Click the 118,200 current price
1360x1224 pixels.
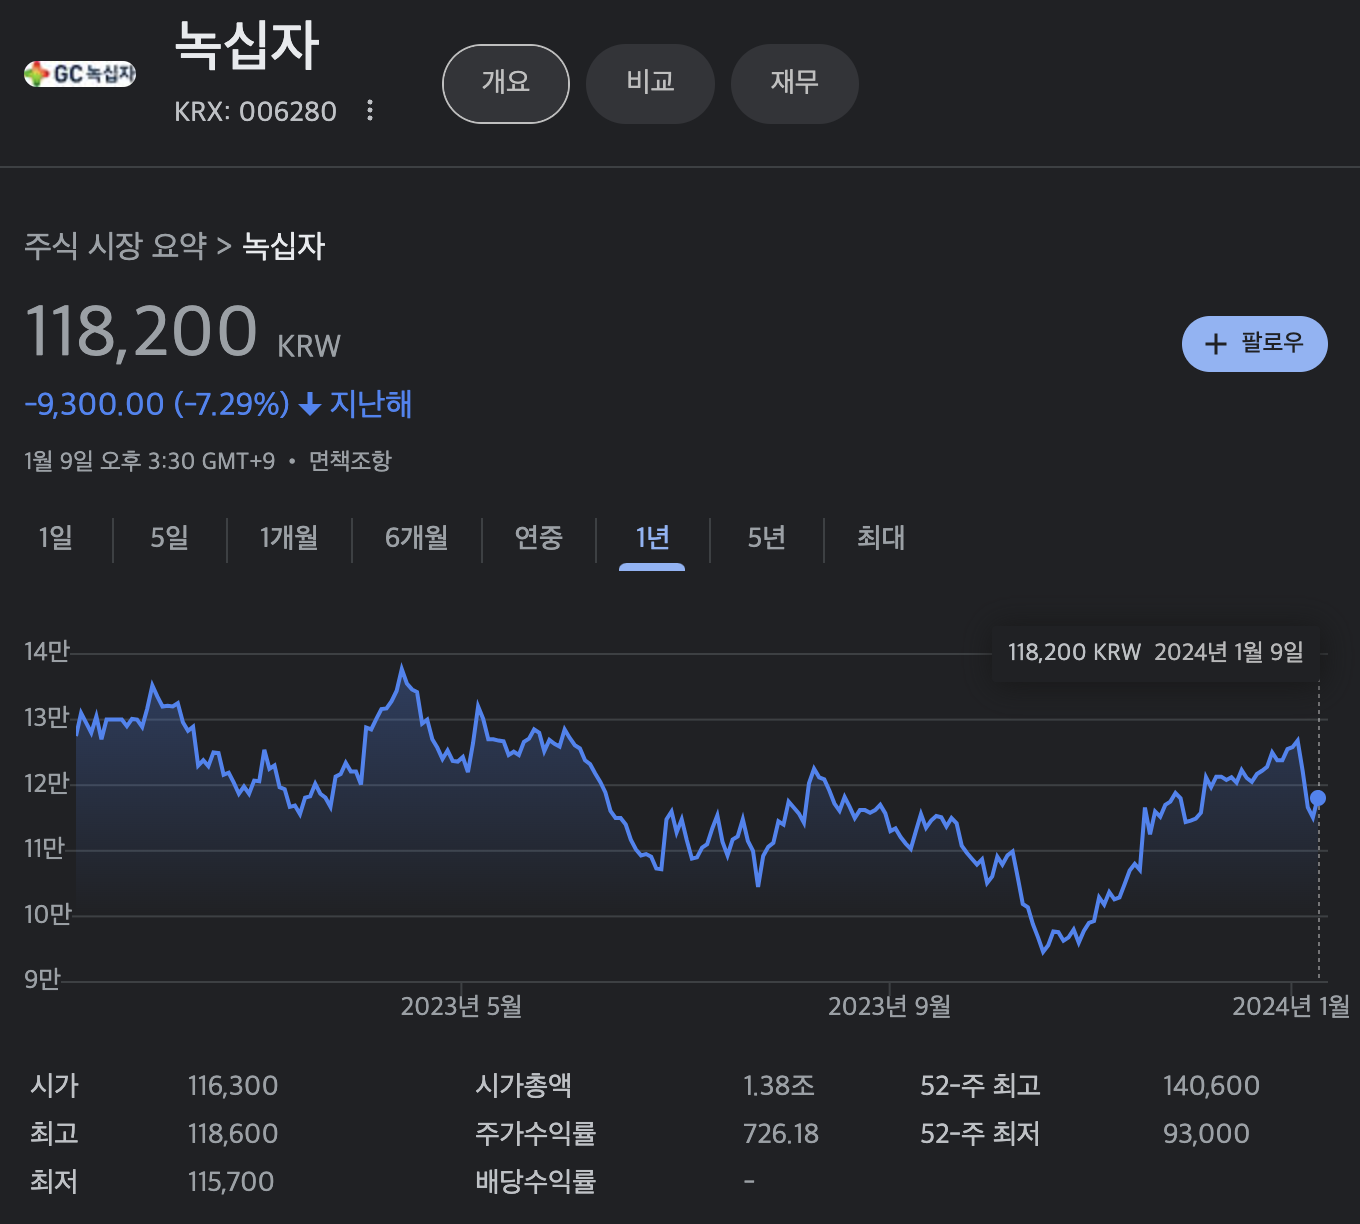(141, 331)
